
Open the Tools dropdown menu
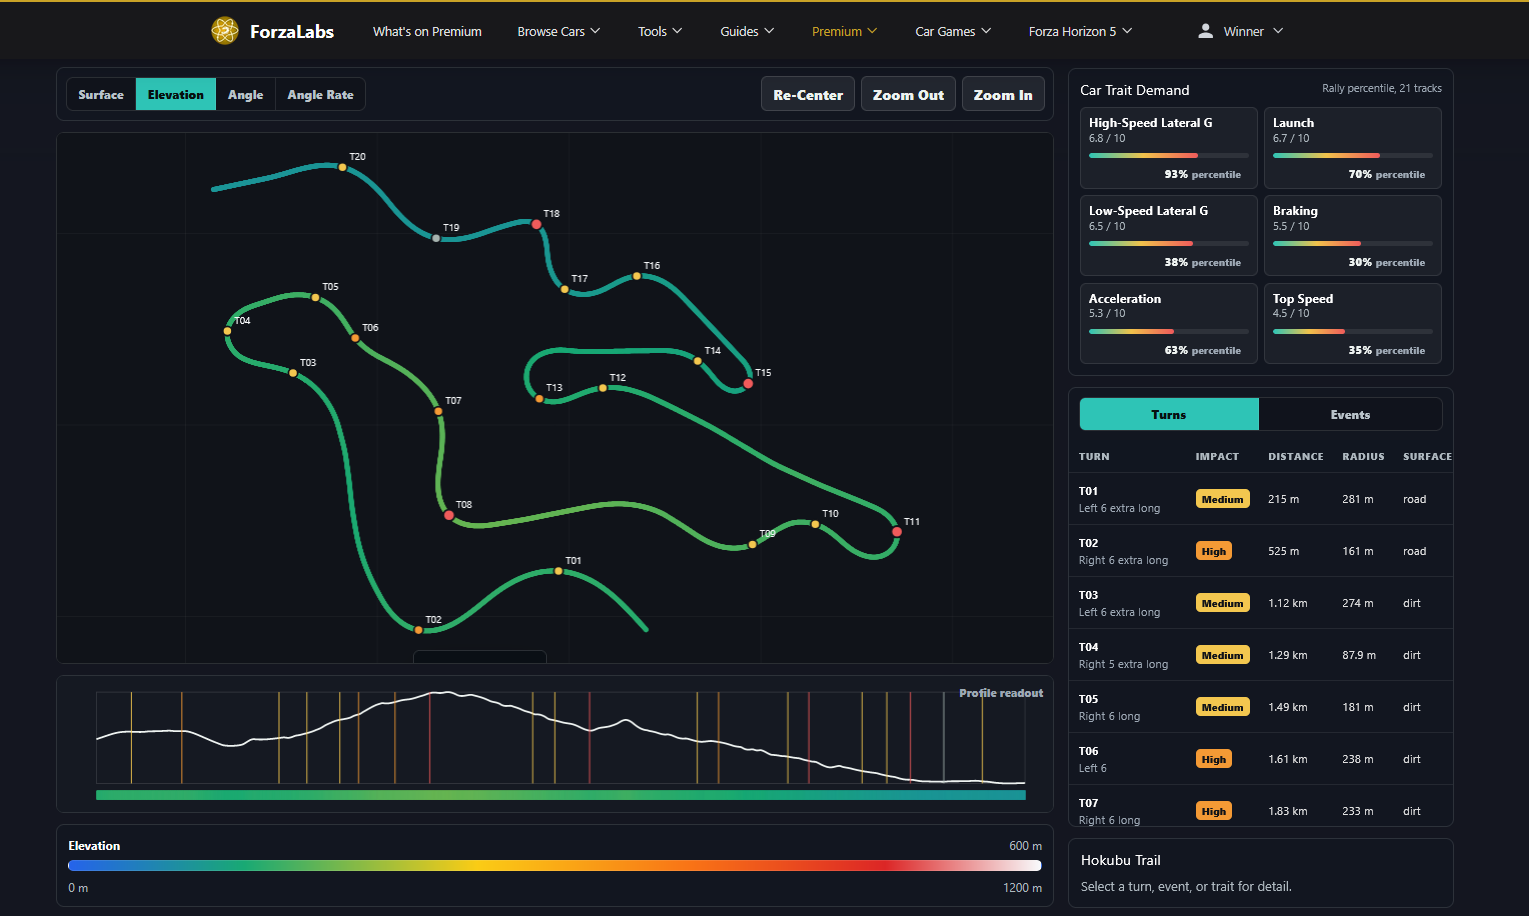pos(660,31)
